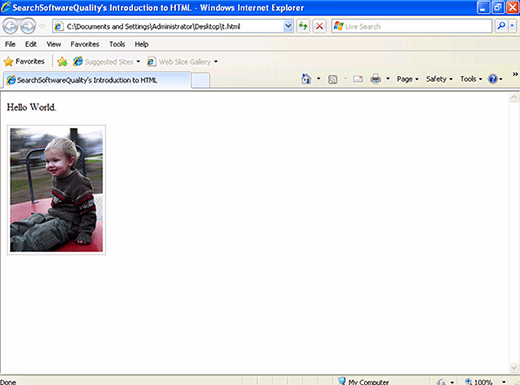Image resolution: width=520 pixels, height=385 pixels.
Task: Open the search provider options dropdown
Action: (x=512, y=26)
